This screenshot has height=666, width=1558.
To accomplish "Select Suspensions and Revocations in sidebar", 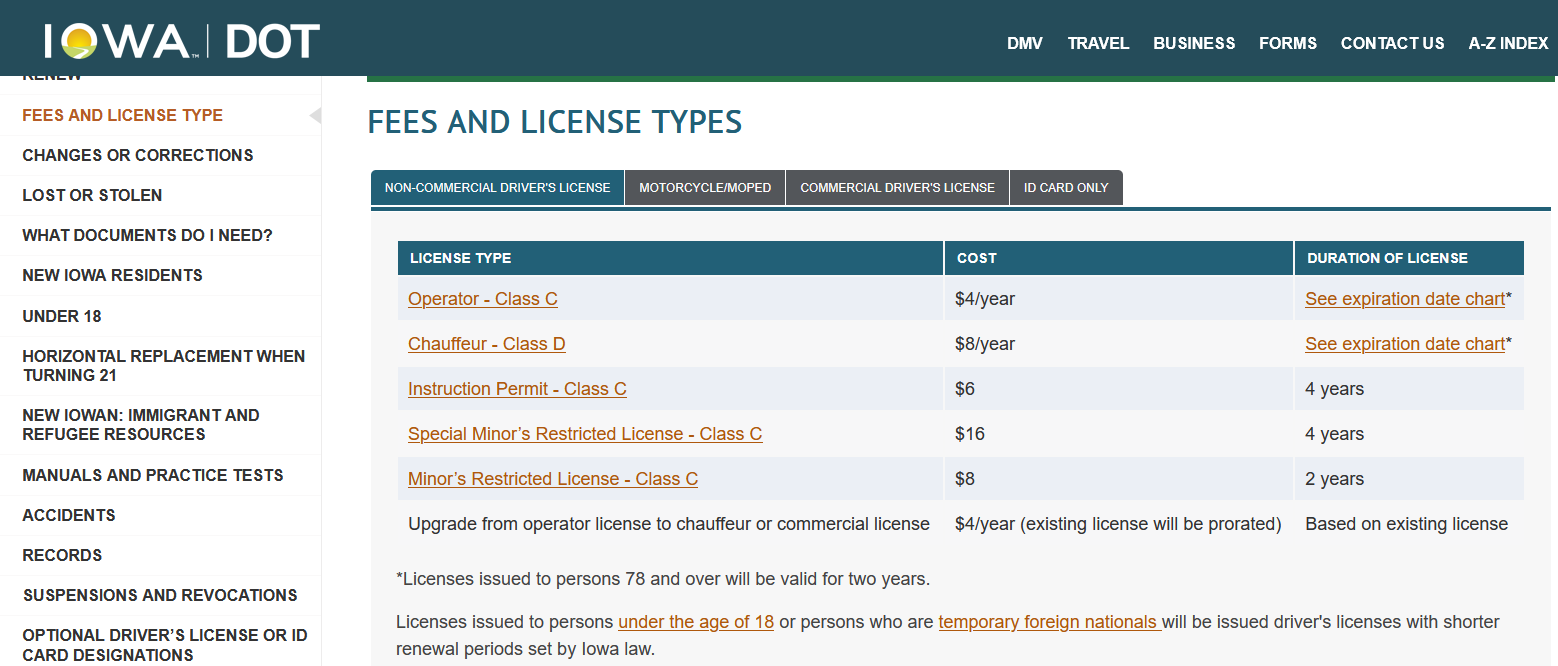I will click(x=160, y=595).
